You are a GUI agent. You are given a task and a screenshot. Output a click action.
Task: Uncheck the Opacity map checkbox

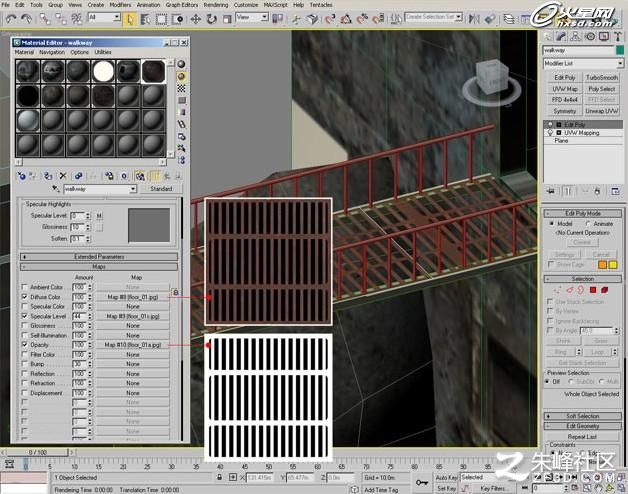(x=24, y=345)
